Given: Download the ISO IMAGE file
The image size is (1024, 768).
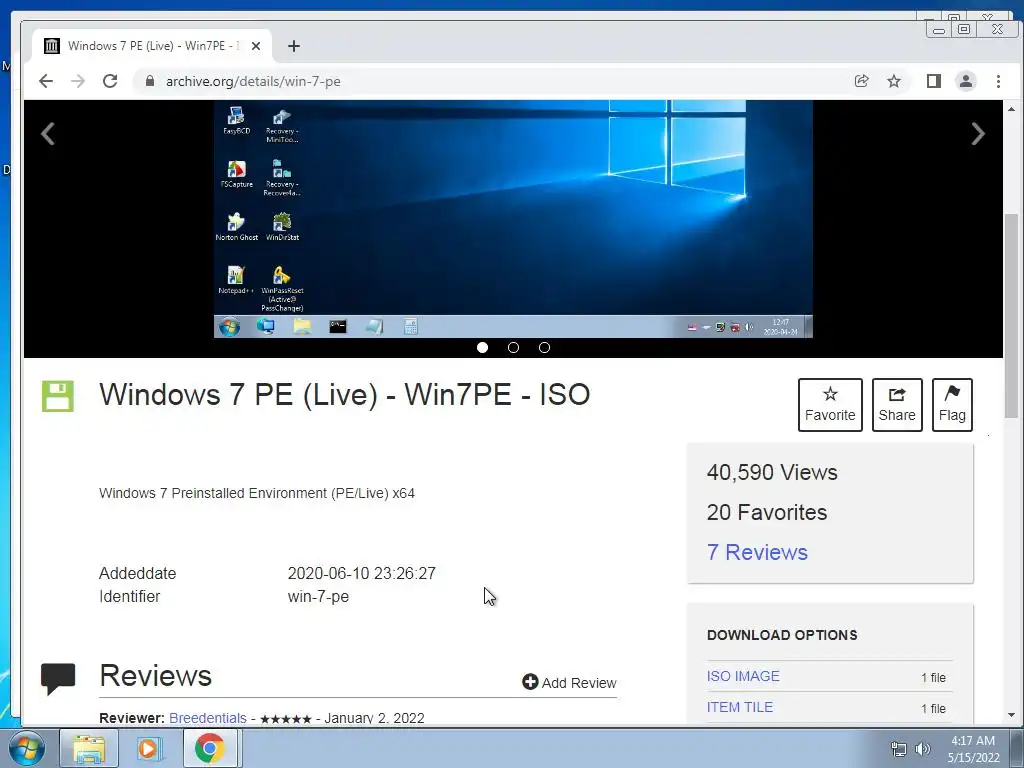Looking at the screenshot, I should [743, 676].
